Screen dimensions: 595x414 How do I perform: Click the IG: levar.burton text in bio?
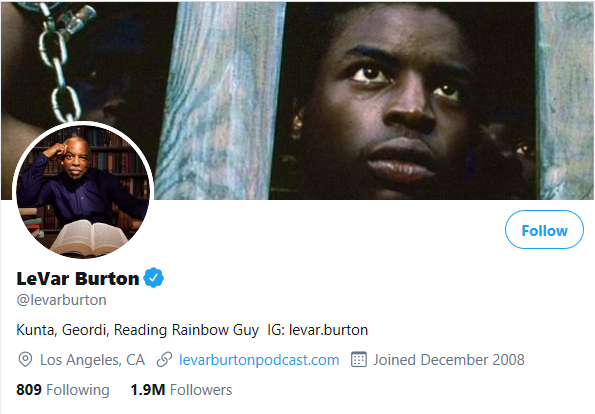[x=318, y=330]
